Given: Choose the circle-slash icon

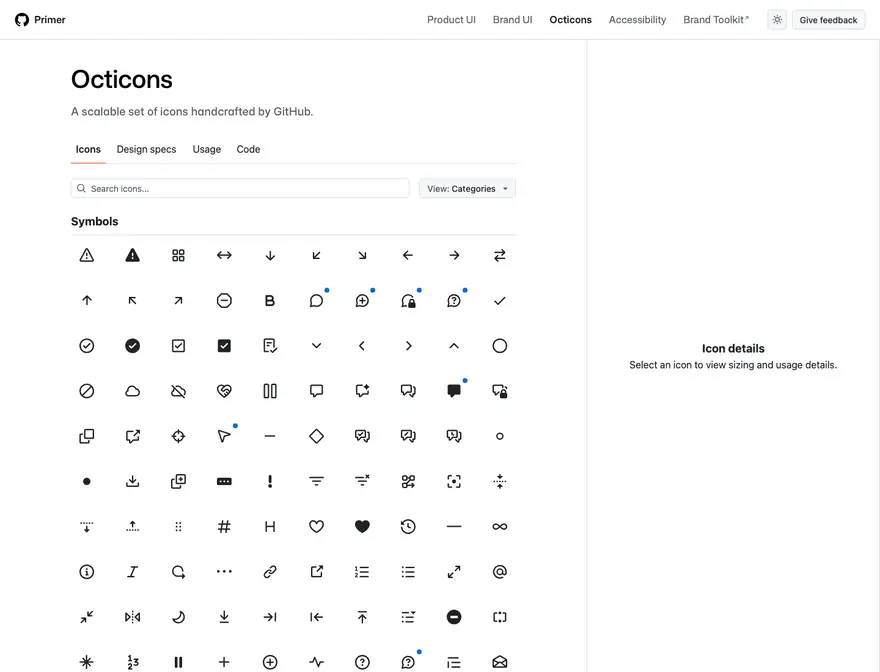Looking at the screenshot, I should point(86,391).
